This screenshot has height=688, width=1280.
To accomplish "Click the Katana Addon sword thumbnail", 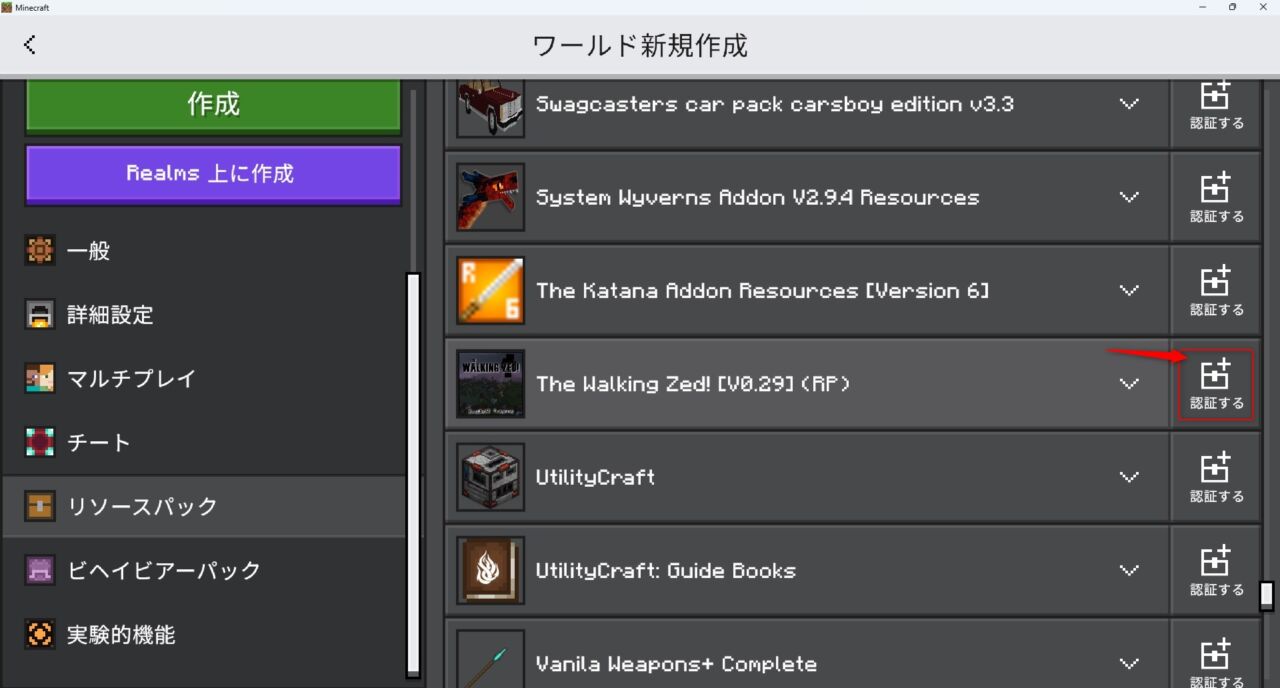I will [x=491, y=290].
